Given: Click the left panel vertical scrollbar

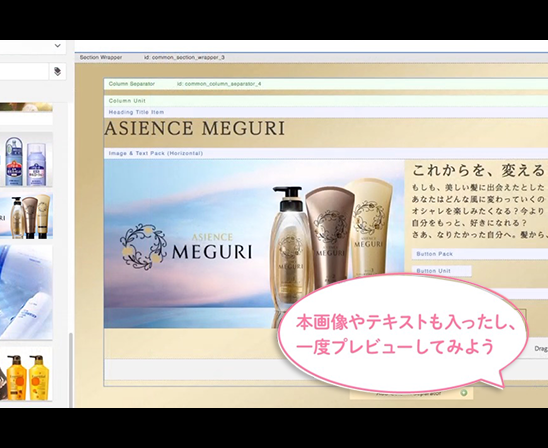Looking at the screenshot, I should click(x=71, y=370).
